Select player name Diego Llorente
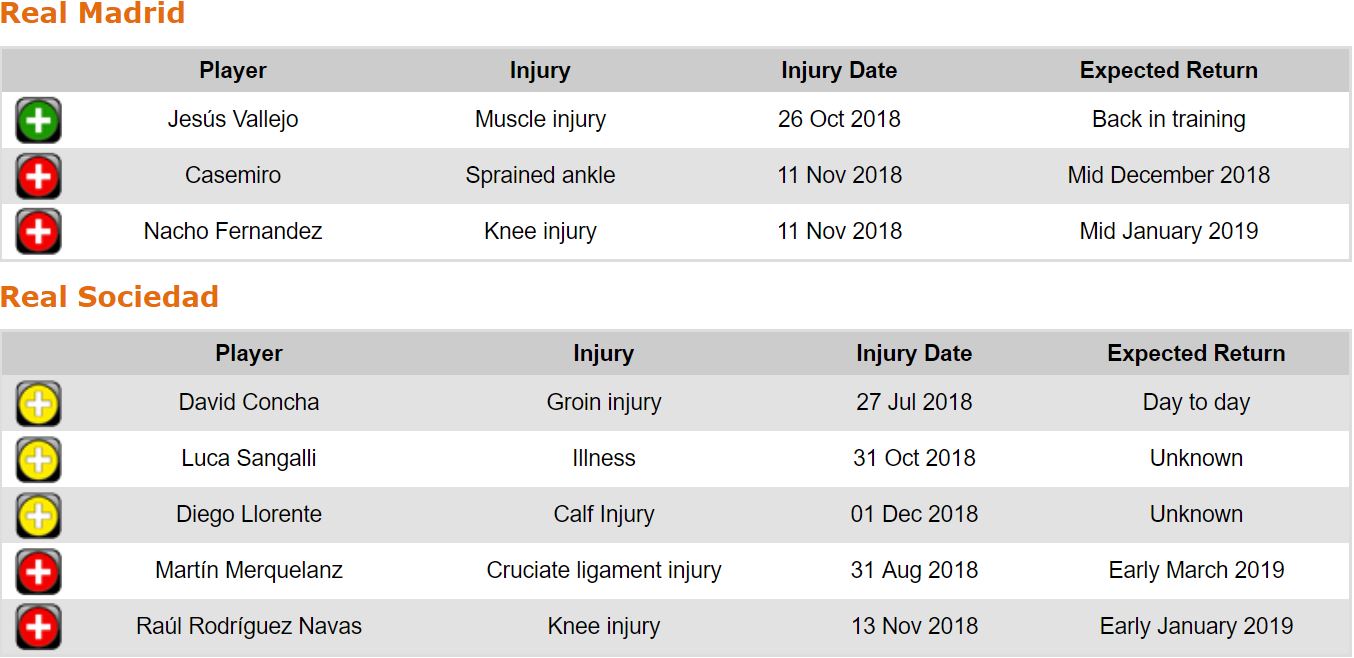 coord(249,514)
